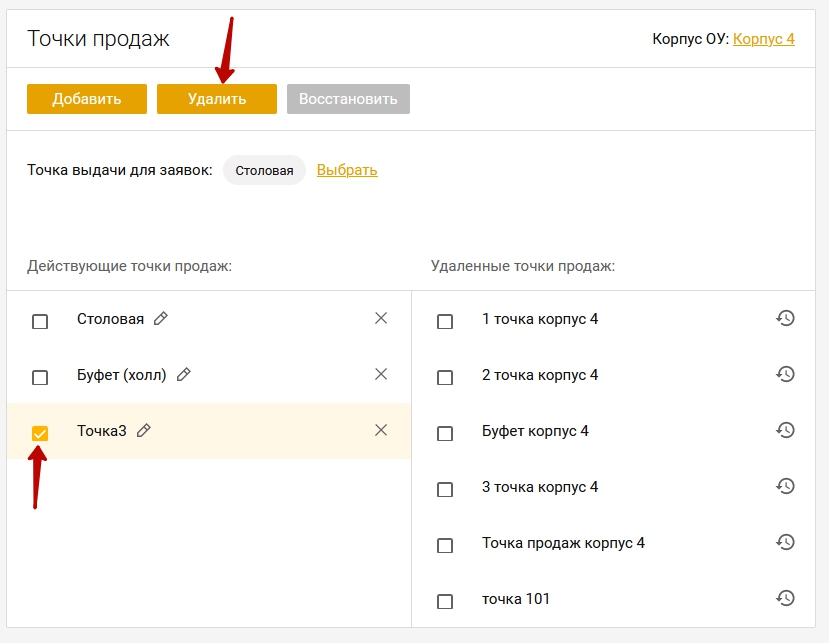Restore точка 101 via history icon

click(786, 598)
